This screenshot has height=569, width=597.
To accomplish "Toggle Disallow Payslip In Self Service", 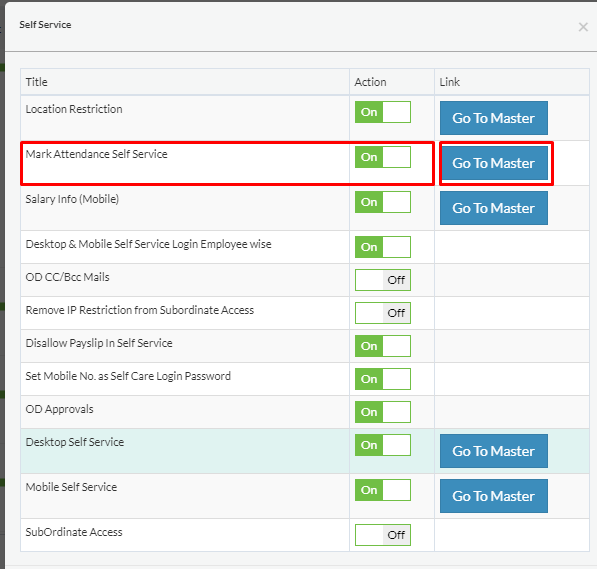I will click(x=383, y=346).
